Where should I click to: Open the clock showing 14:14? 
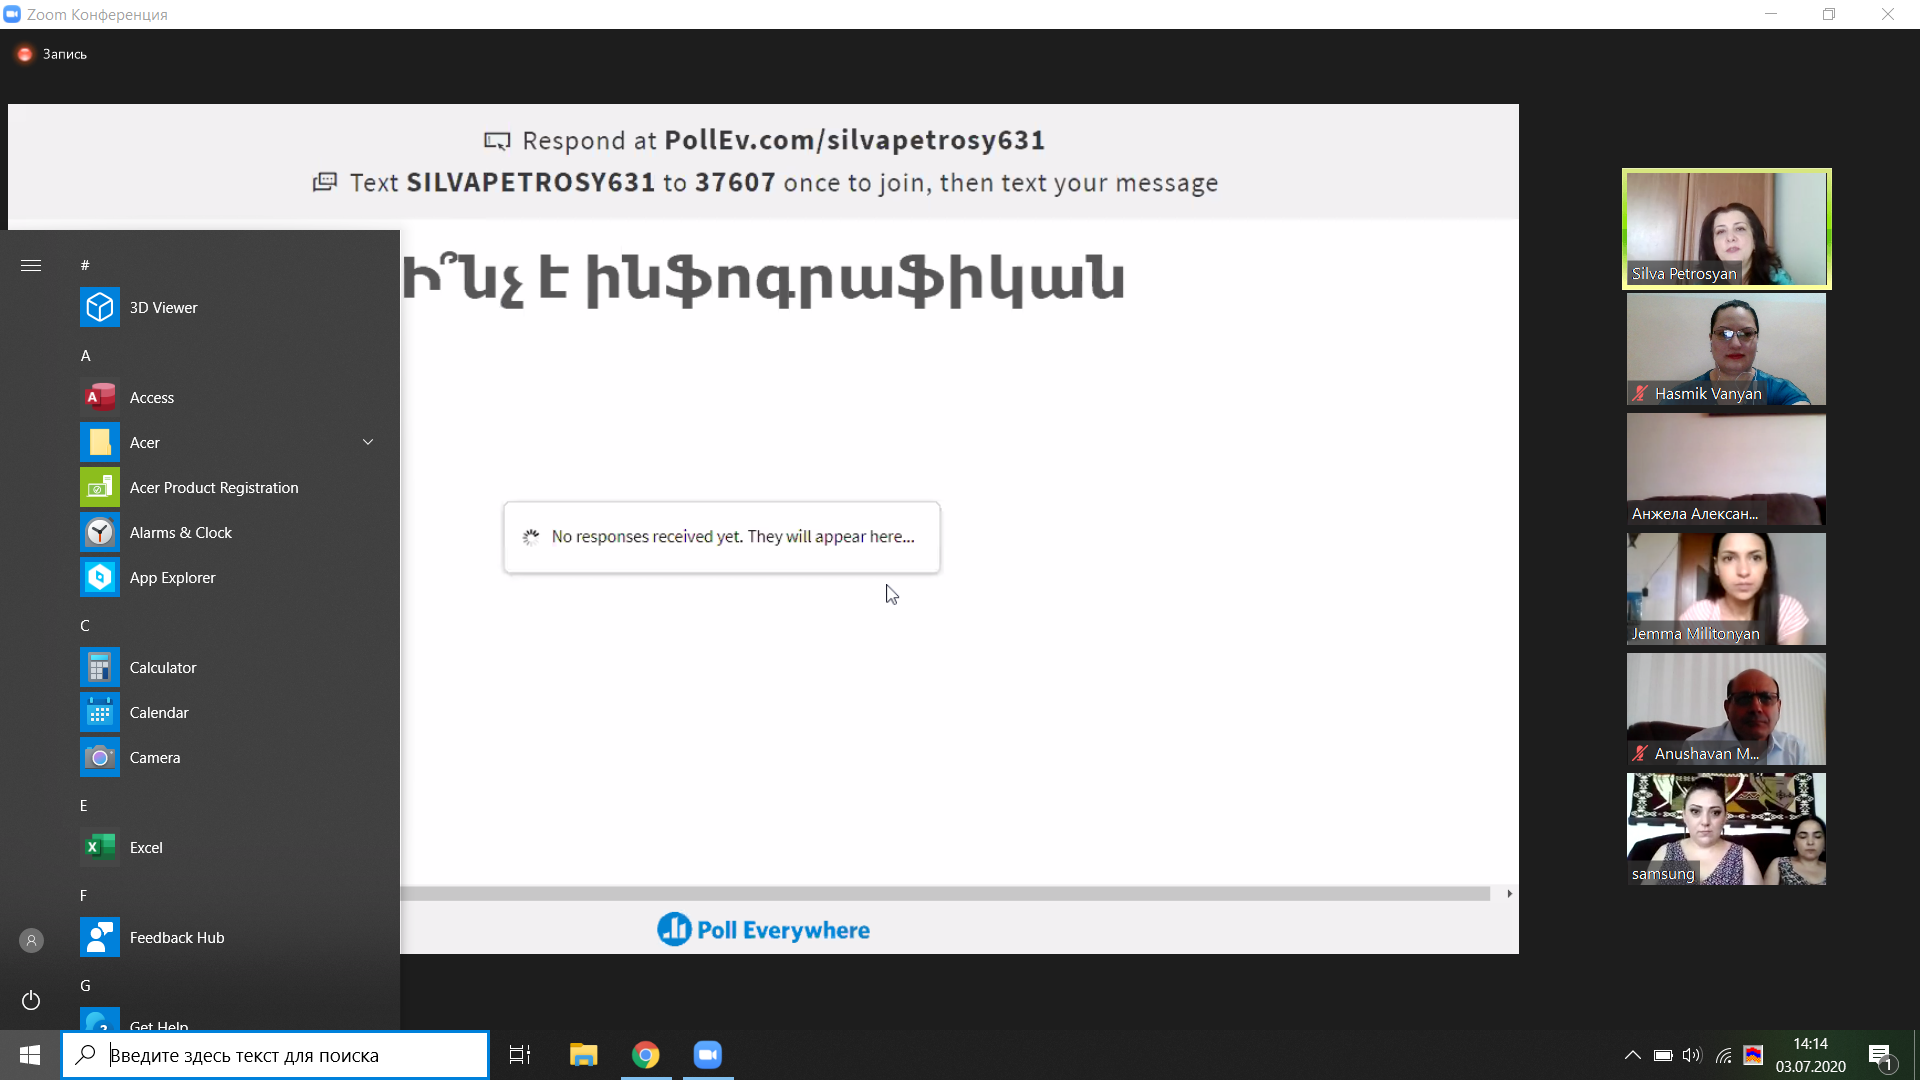[1810, 1044]
